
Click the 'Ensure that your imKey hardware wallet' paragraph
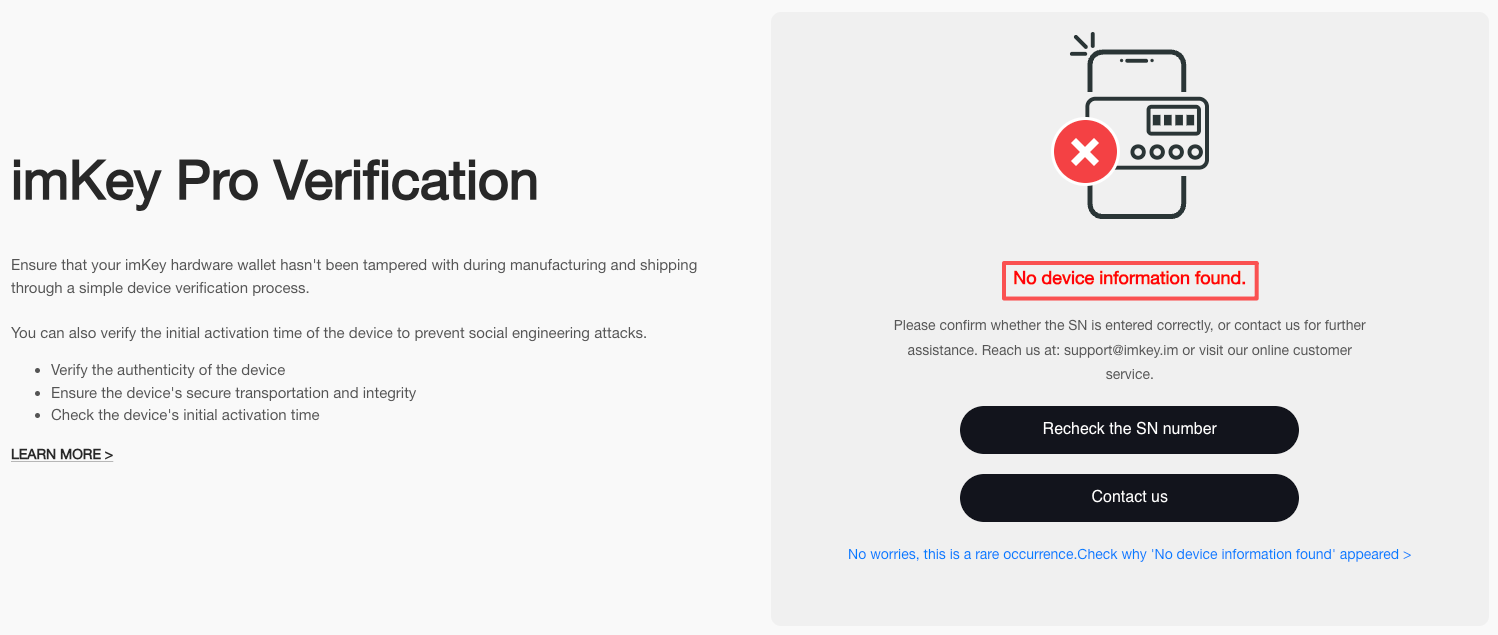(x=354, y=277)
